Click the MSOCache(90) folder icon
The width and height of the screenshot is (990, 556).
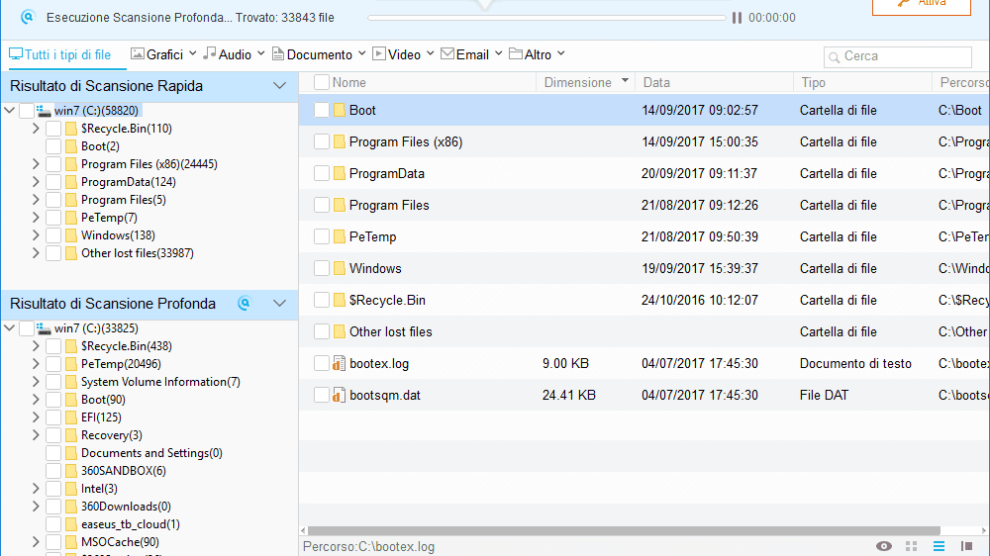click(71, 542)
